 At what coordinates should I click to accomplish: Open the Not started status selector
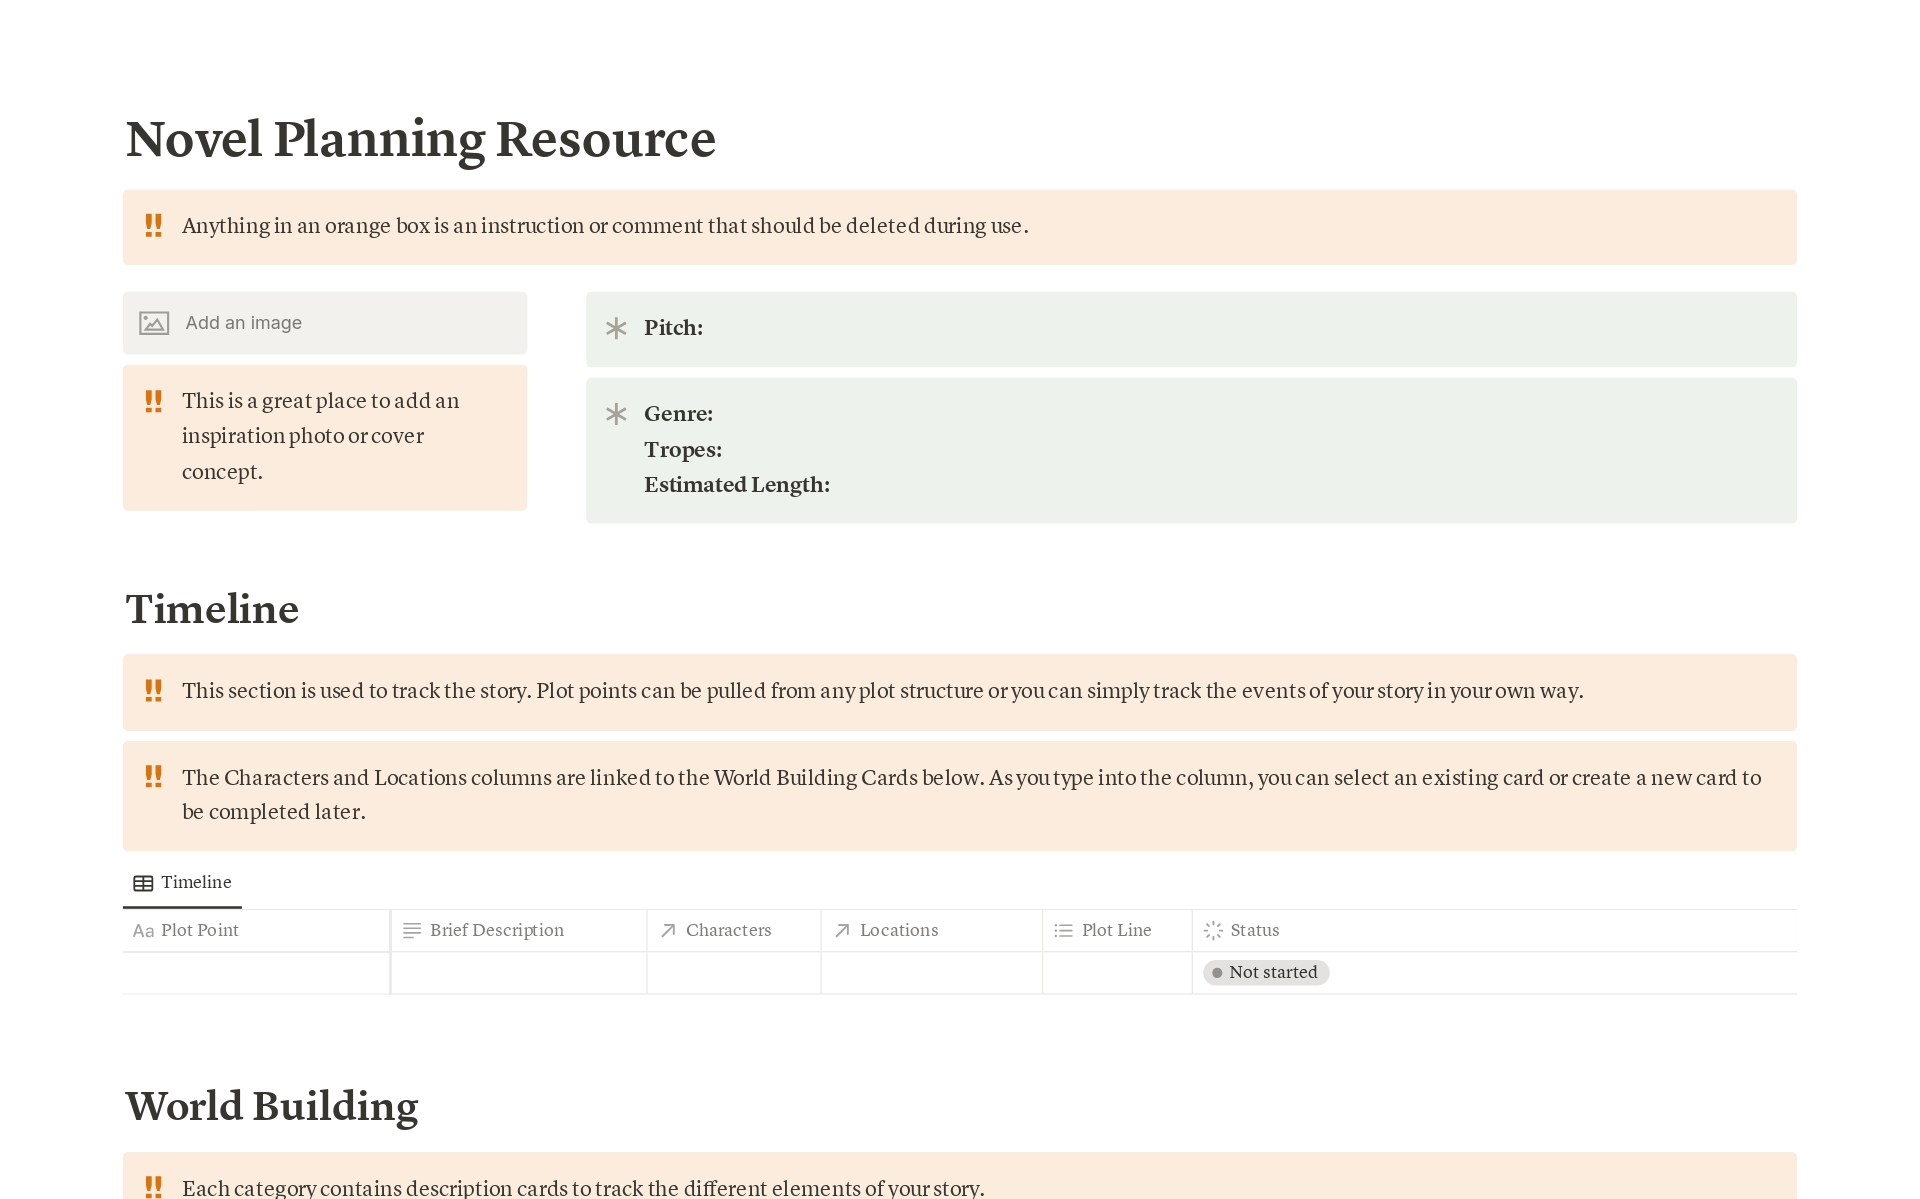click(x=1266, y=972)
